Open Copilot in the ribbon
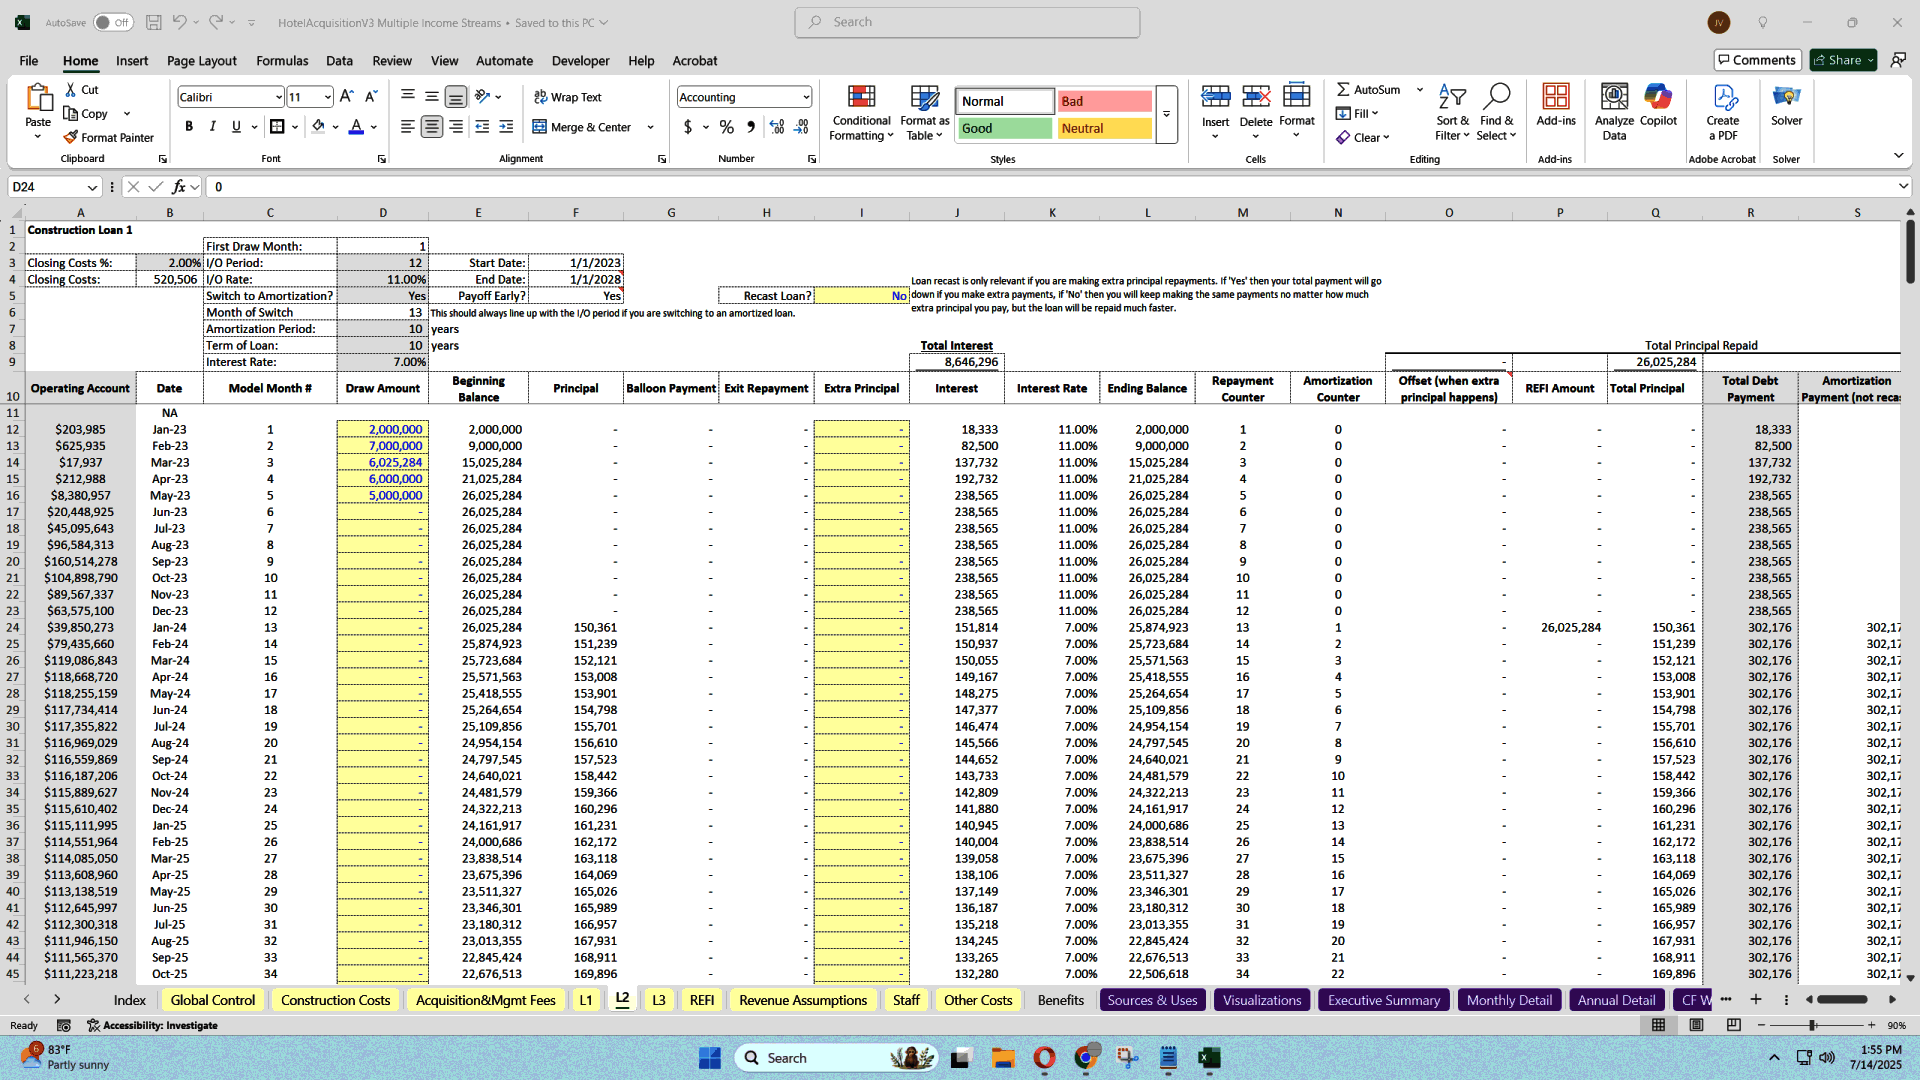1920x1080 pixels. pos(1658,105)
